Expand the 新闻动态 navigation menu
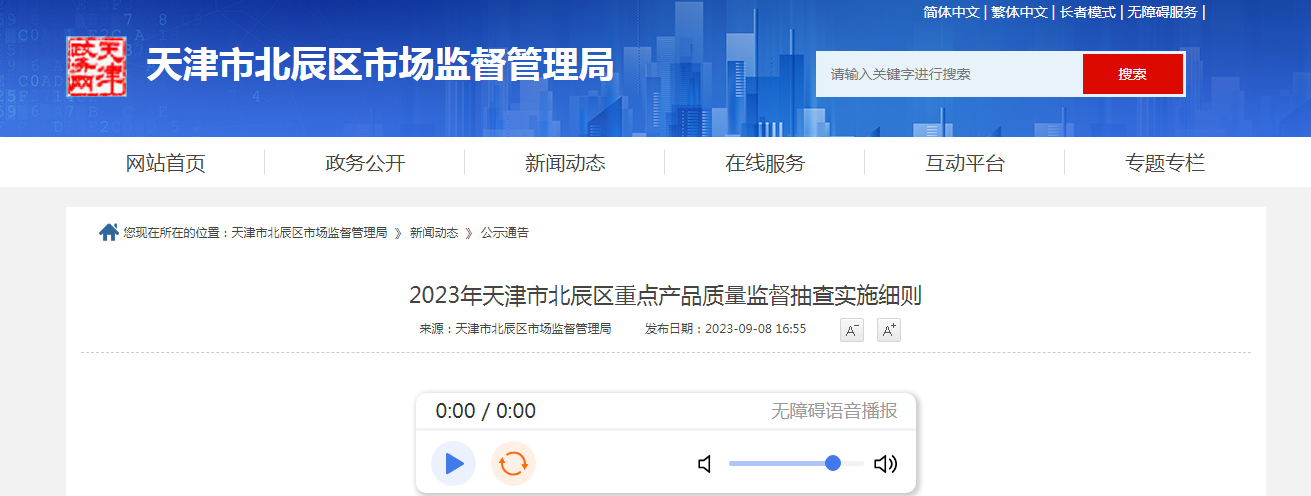This screenshot has width=1311, height=496. tap(565, 163)
